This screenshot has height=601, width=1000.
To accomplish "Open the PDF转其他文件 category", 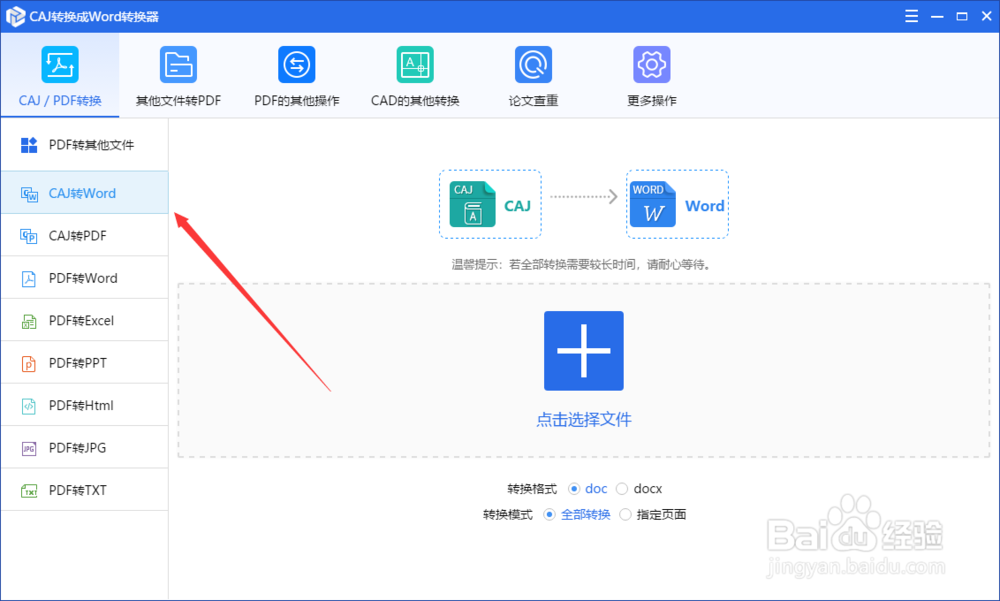I will pos(84,143).
